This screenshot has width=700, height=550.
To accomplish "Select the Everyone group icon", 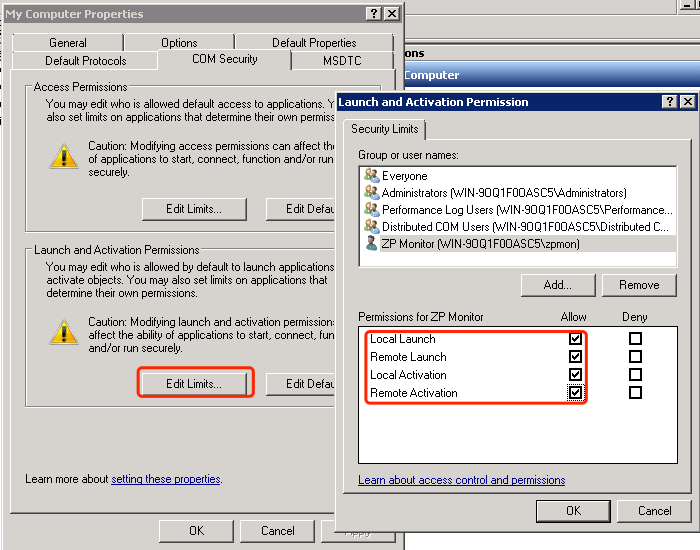I will point(372,176).
